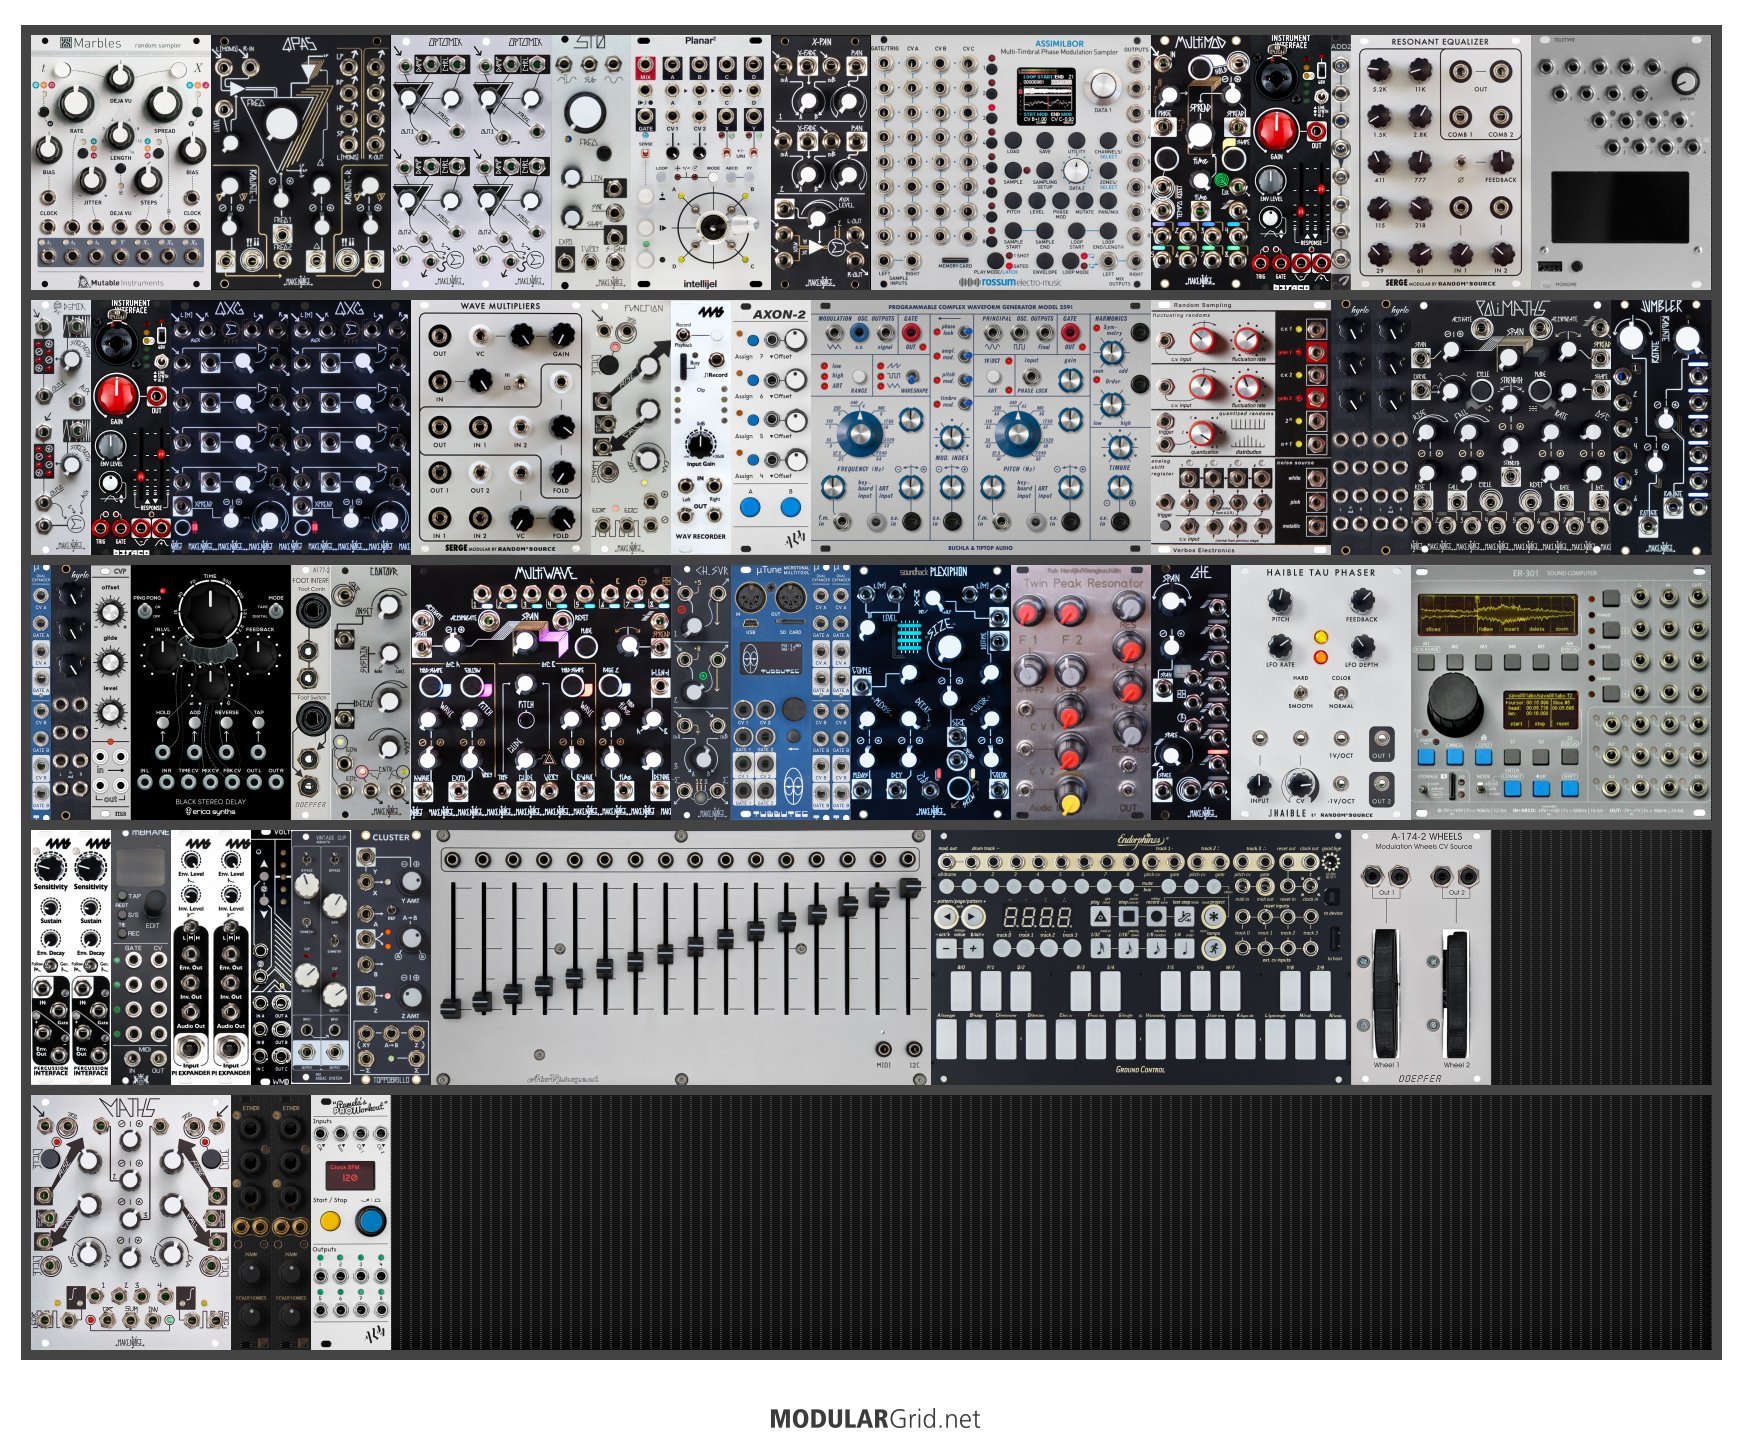Click the blue B button on Axon-2
This screenshot has width=1752, height=1440.
(791, 507)
